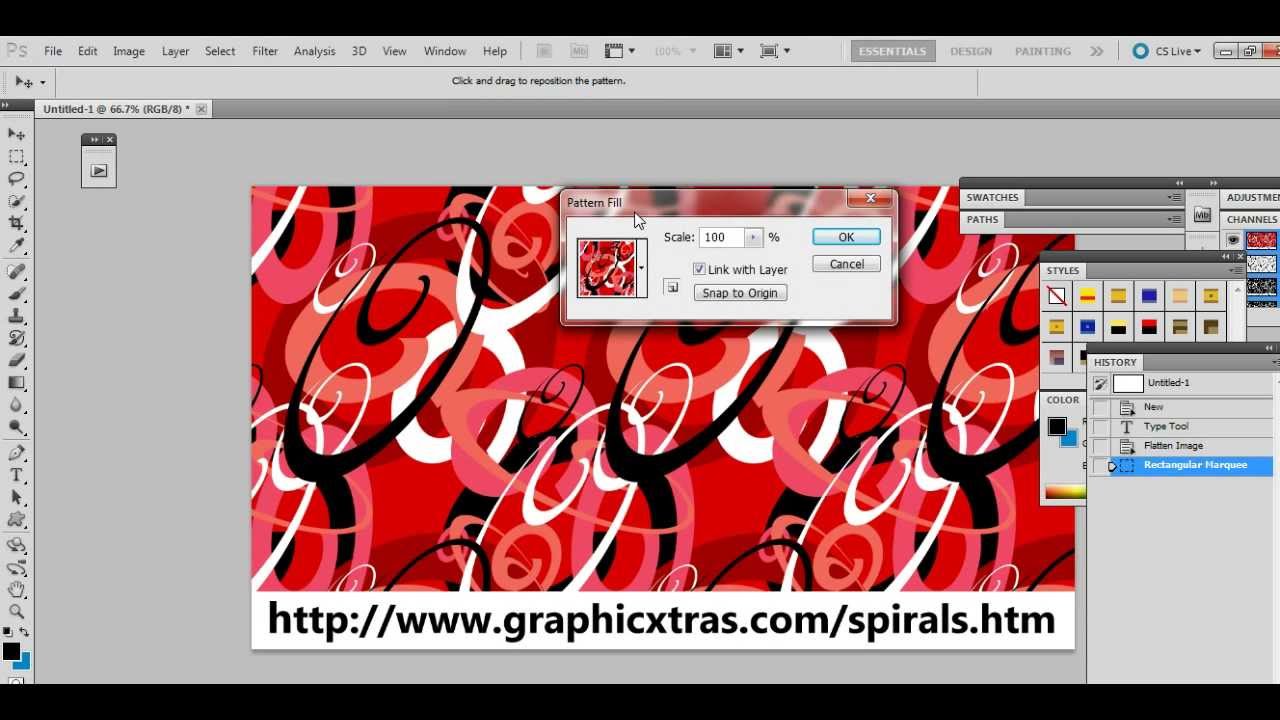
Task: Select the 3D Rotate tool
Action: tap(16, 545)
